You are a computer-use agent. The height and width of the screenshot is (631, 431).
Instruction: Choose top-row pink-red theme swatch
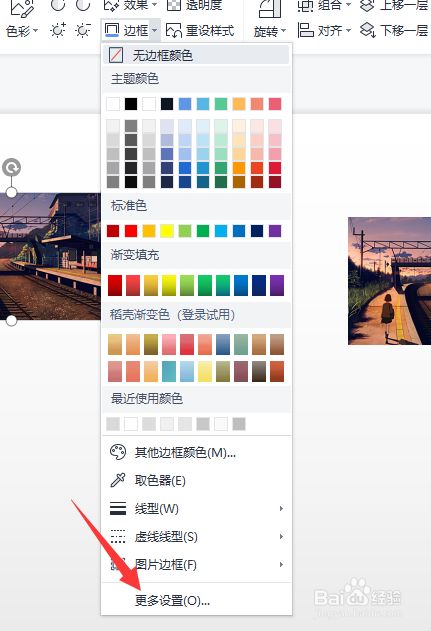click(x=275, y=104)
